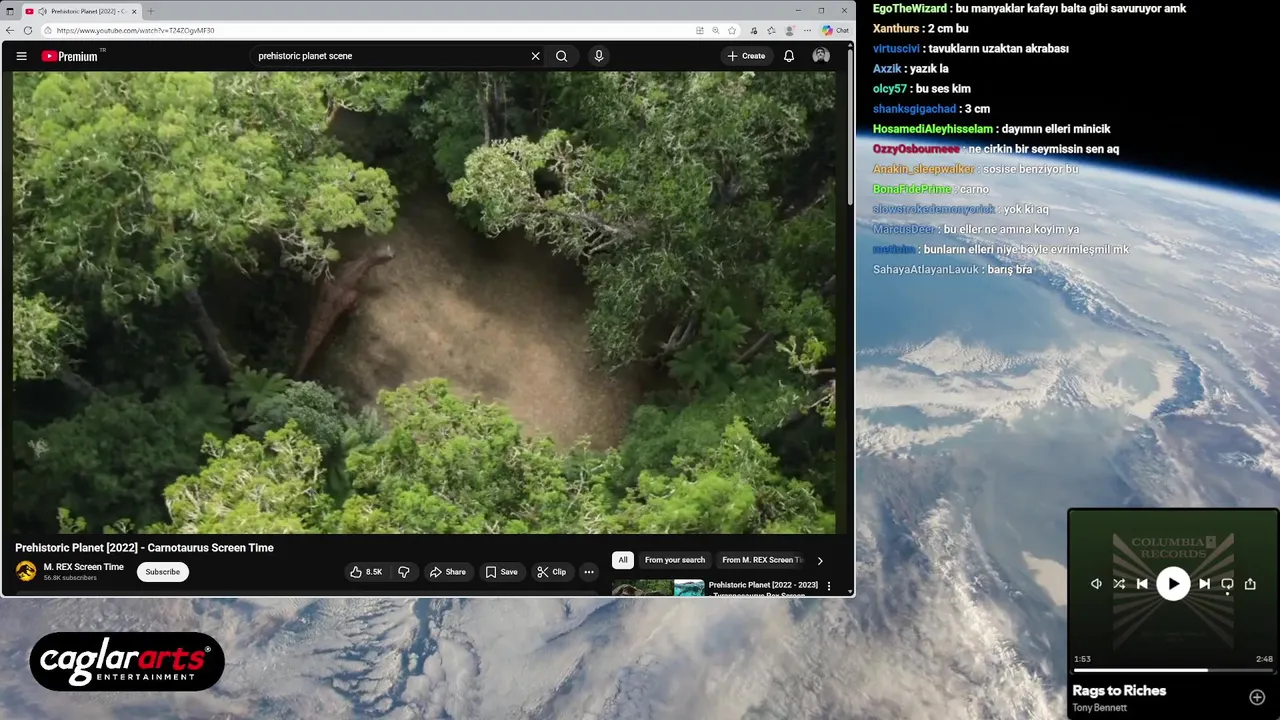Open Tony Bennett artist name in widget
1280x720 pixels.
(1099, 708)
